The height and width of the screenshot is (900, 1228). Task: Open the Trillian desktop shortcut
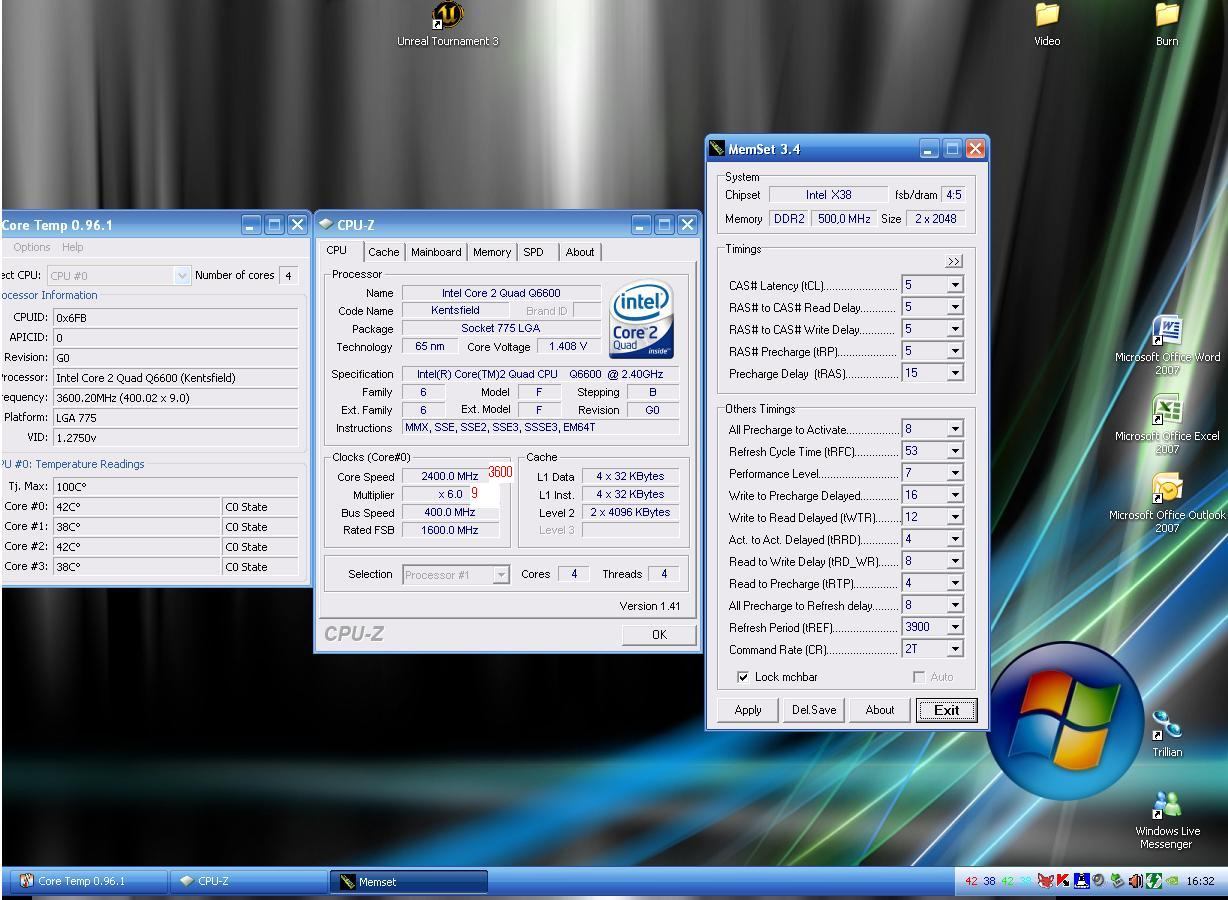click(1167, 733)
